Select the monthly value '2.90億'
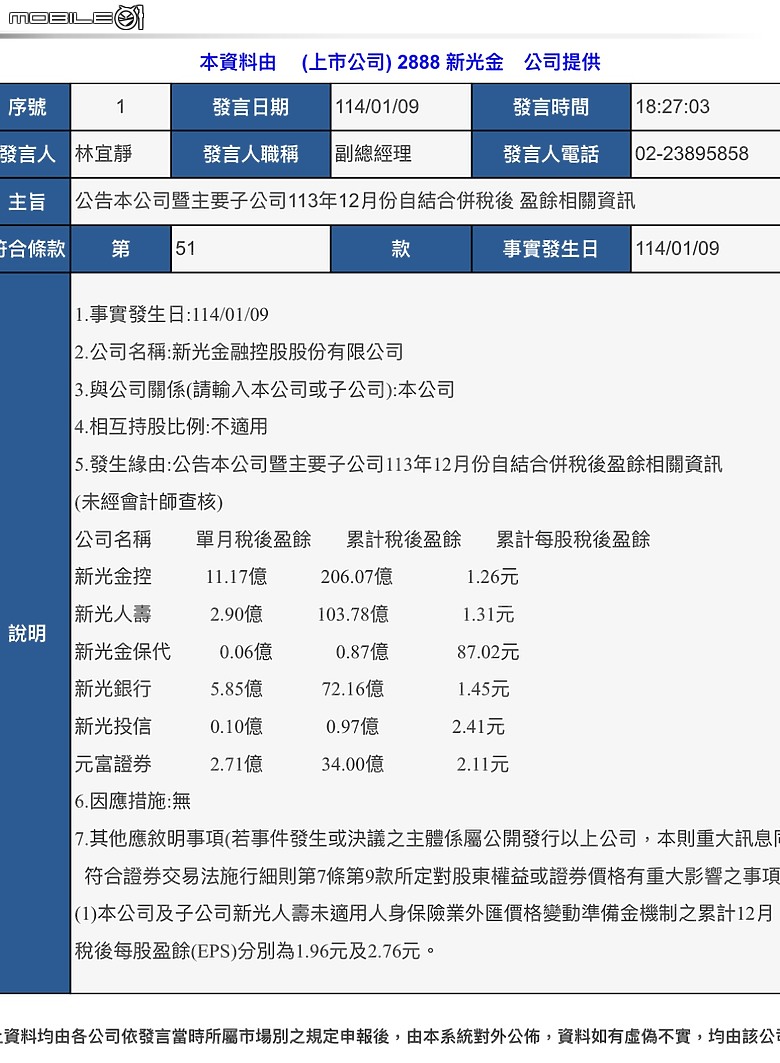Screen dimensions: 780x1063 (236, 614)
